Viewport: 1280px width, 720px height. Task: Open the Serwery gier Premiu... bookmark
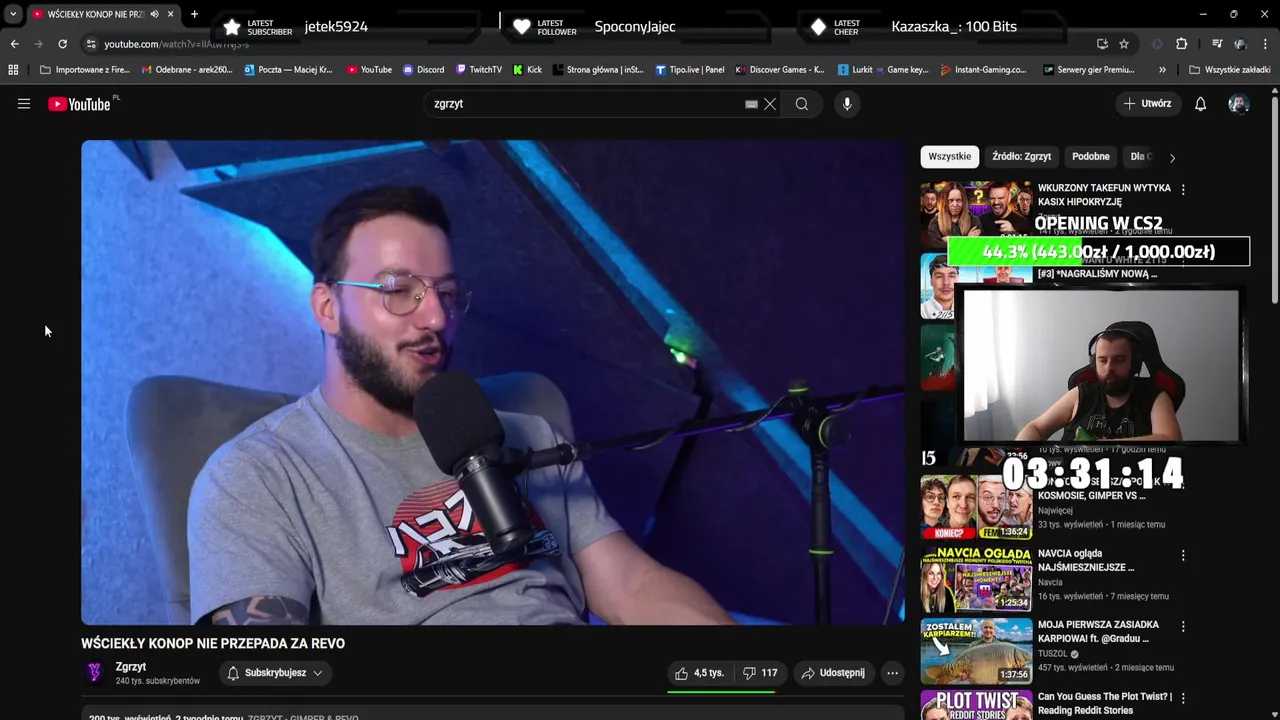[x=1089, y=70]
